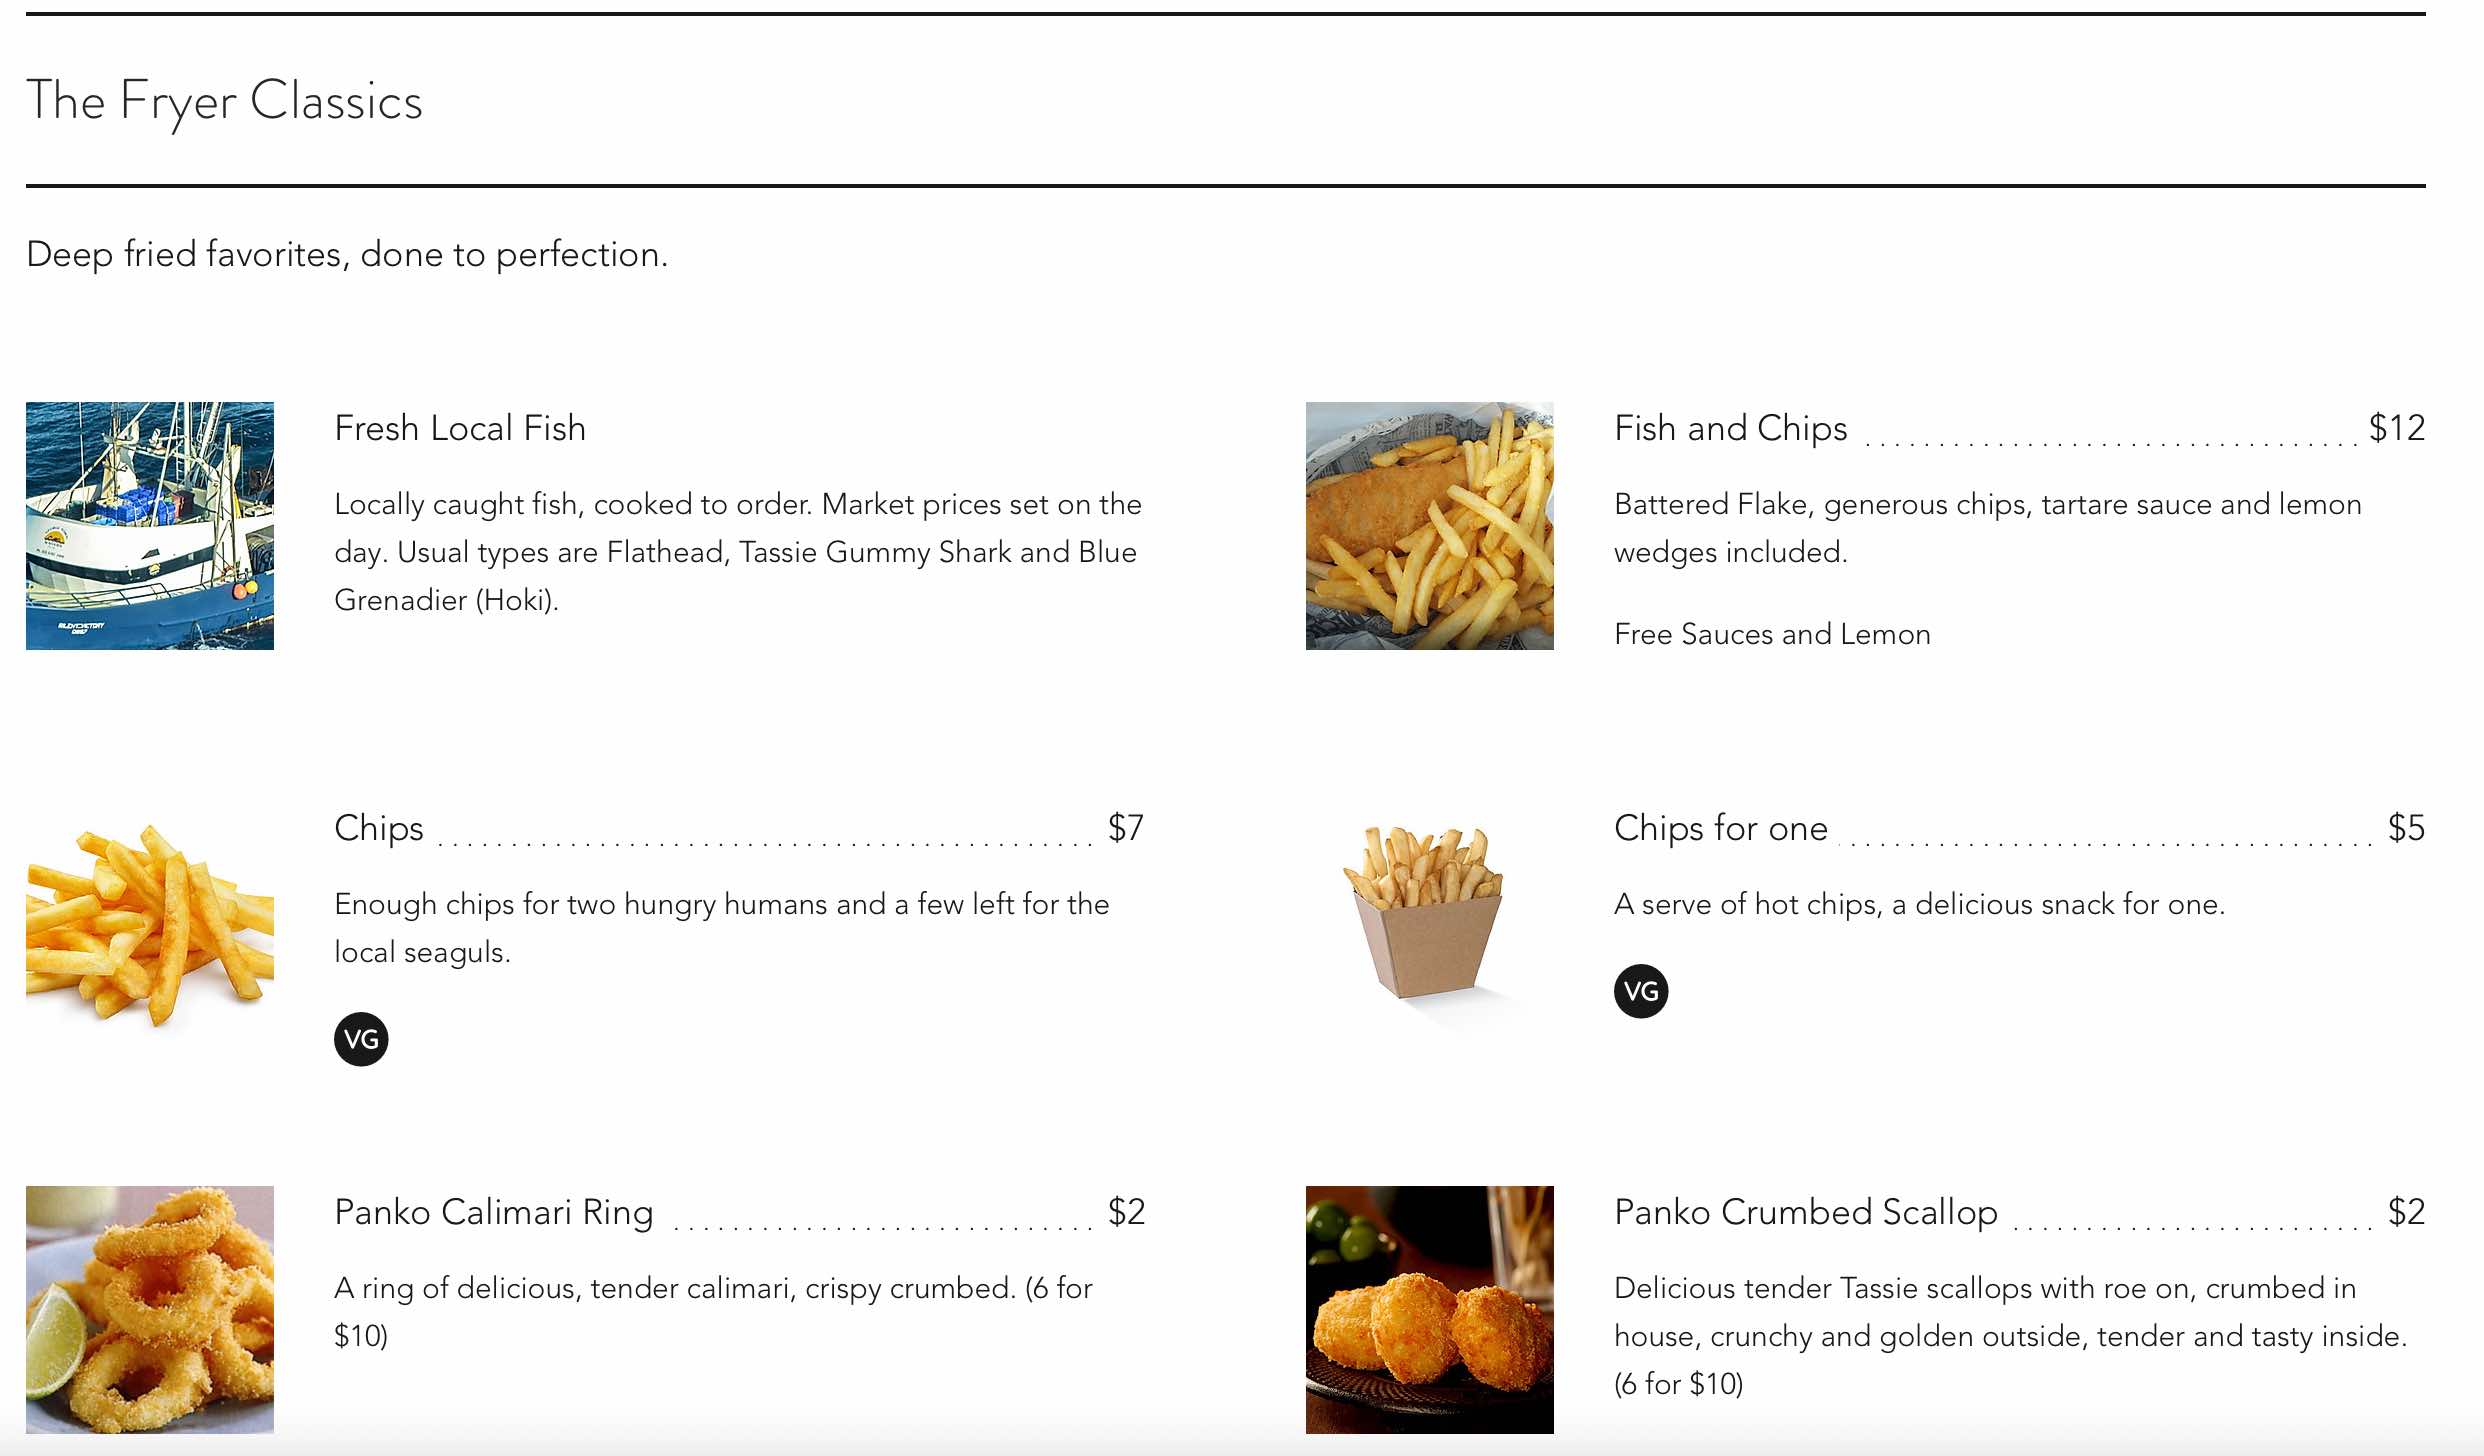Open the Fish and Chips photo

[x=1430, y=526]
